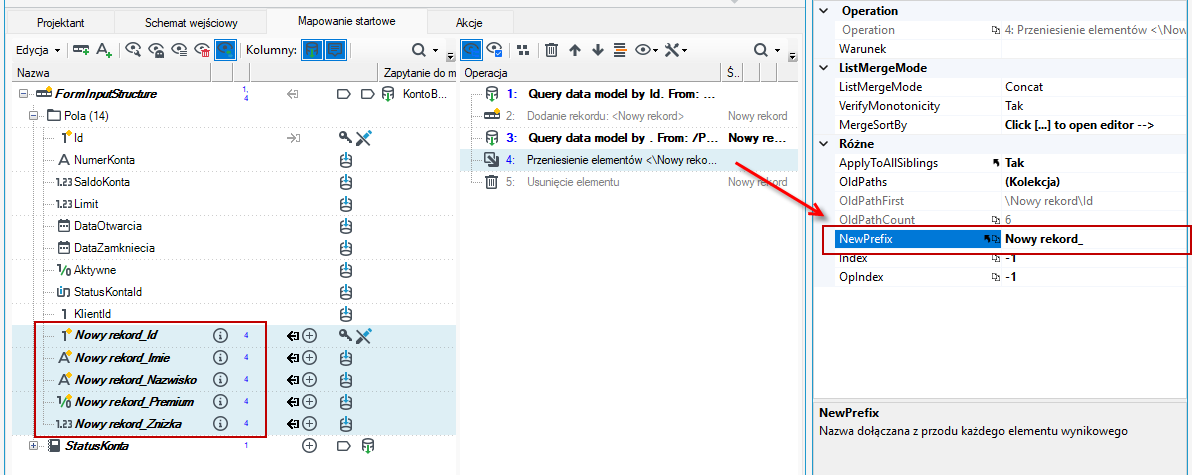Open the wrench tools dropdown
The width and height of the screenshot is (1192, 475).
(676, 50)
